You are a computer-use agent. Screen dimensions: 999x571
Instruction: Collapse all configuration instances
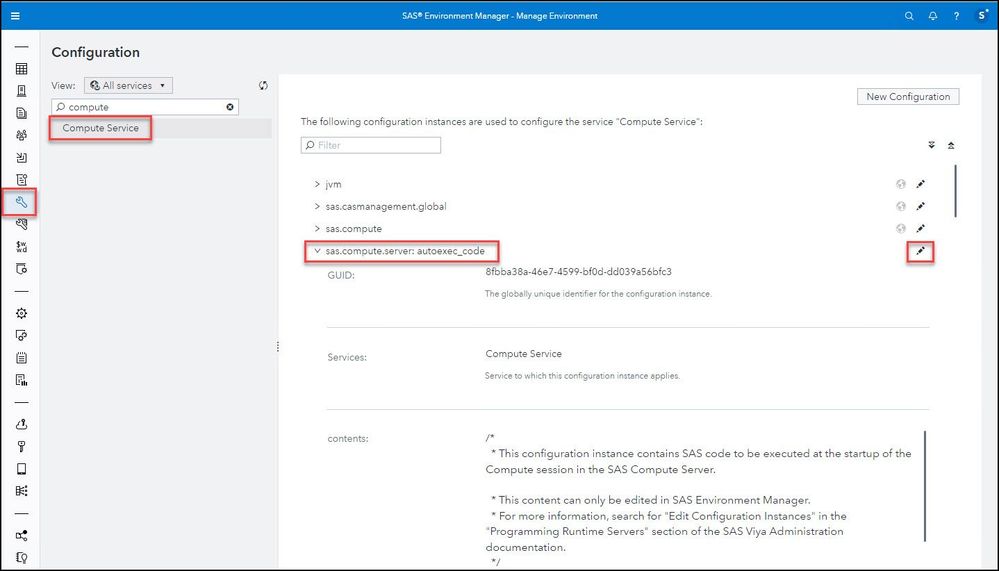[951, 145]
